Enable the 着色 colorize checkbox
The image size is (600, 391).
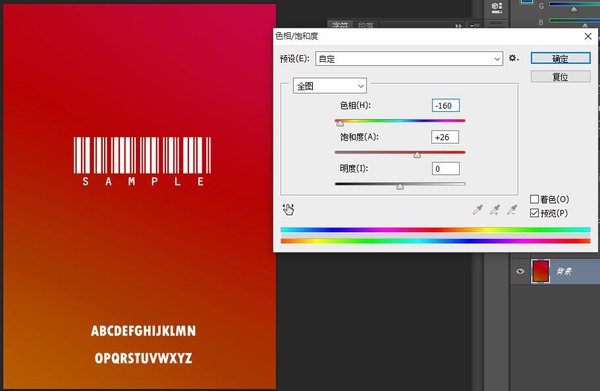click(x=534, y=199)
